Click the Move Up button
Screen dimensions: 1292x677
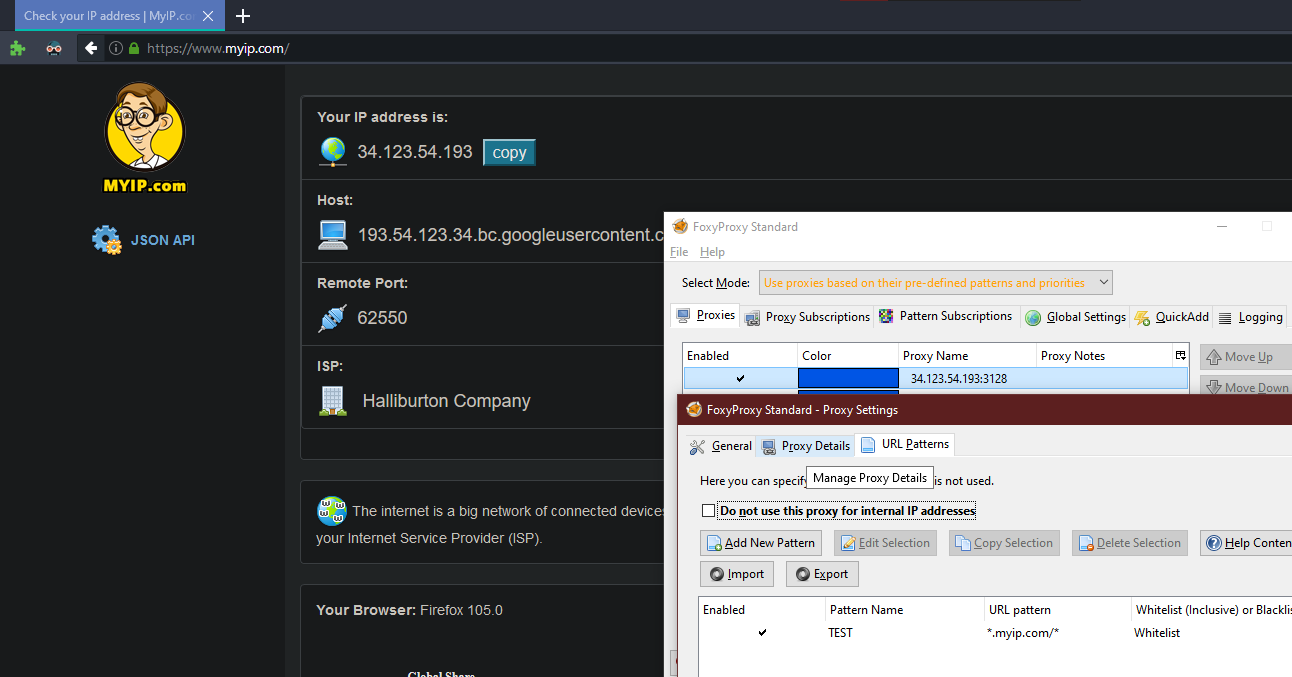pos(1246,357)
